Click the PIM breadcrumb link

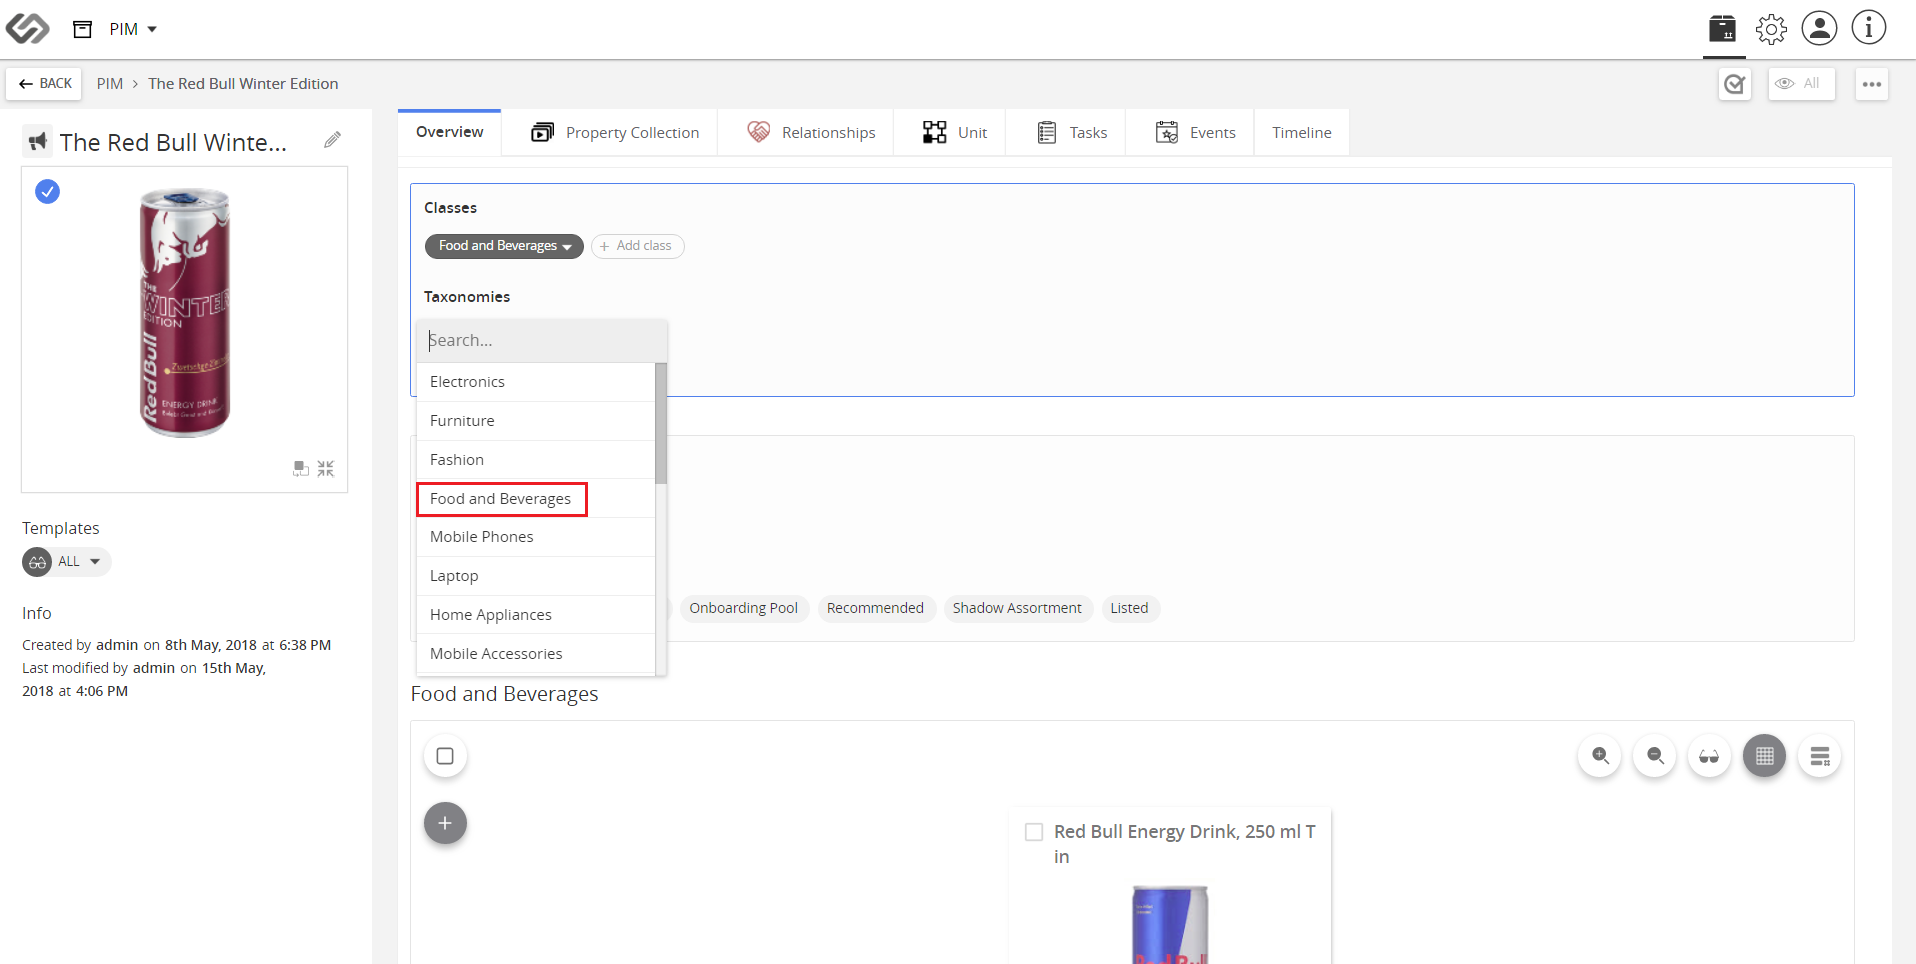[110, 84]
